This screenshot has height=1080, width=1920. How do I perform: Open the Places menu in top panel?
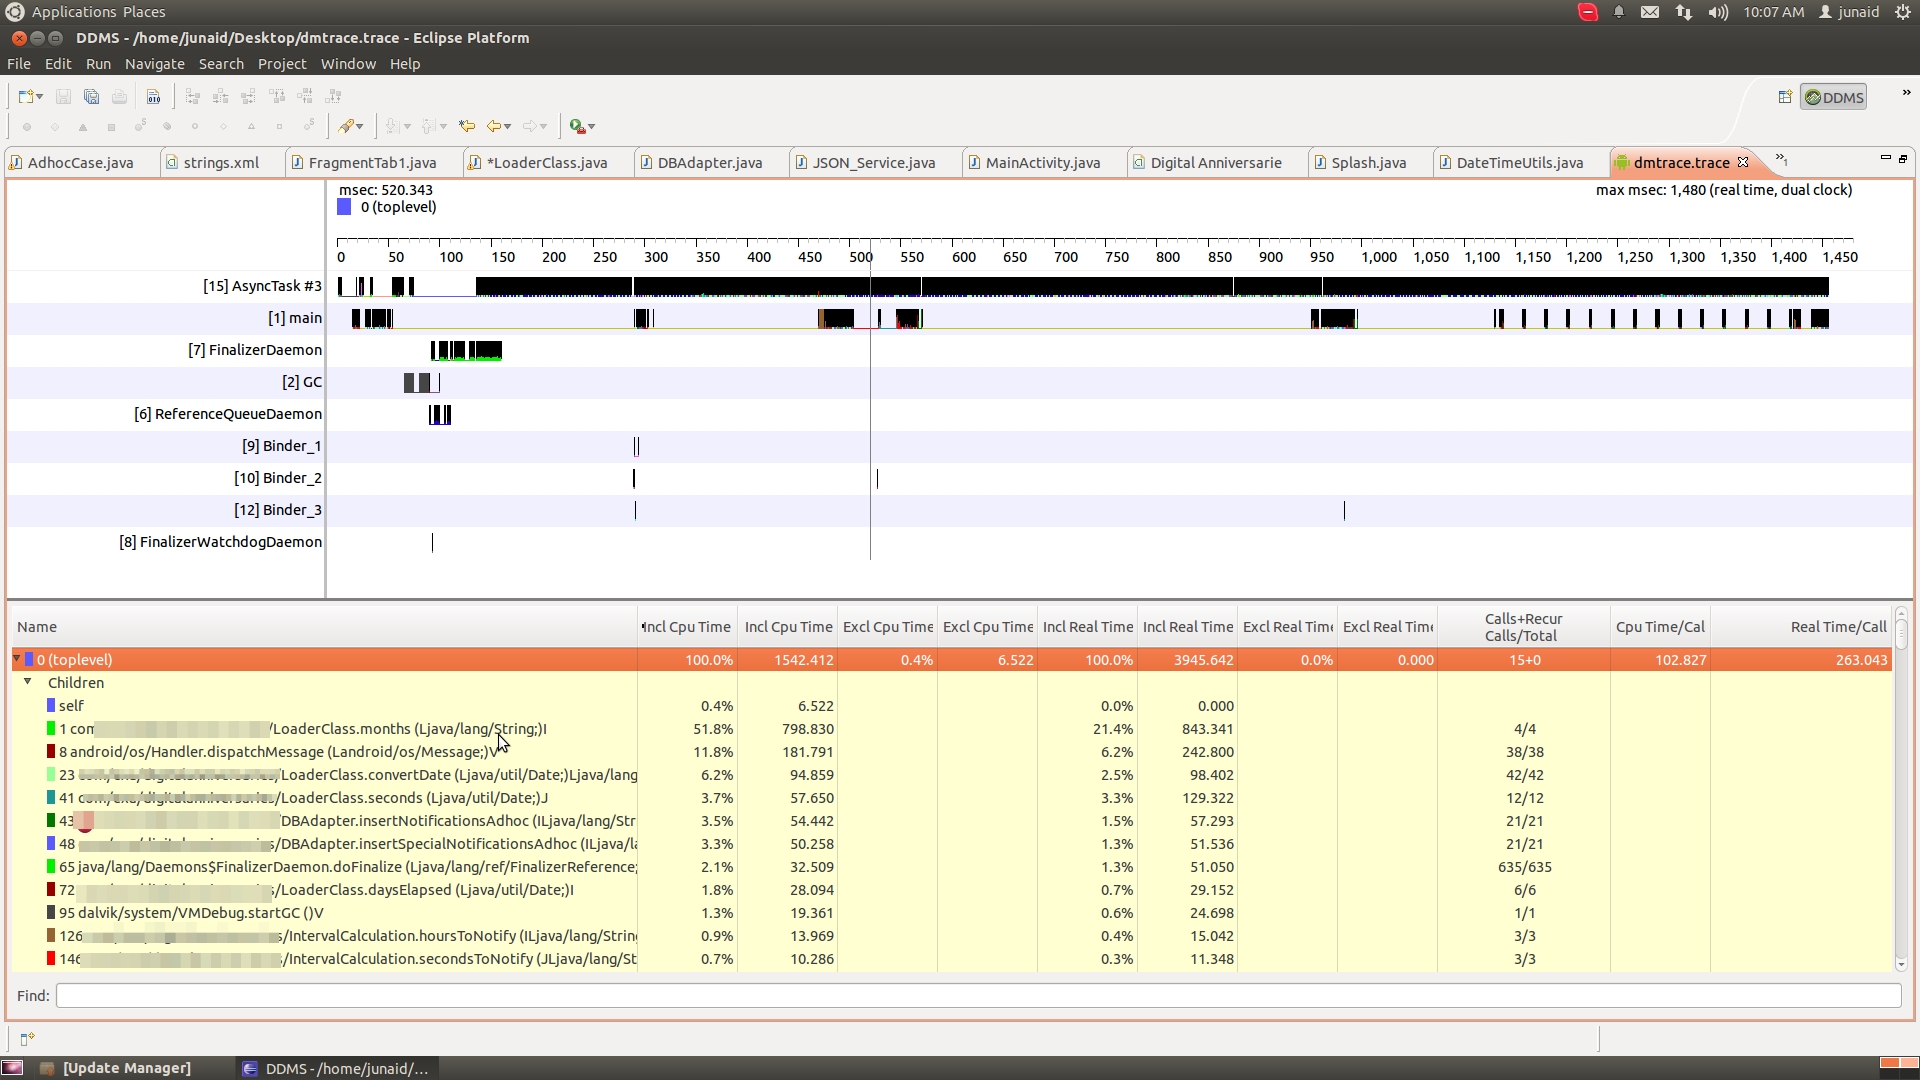(x=144, y=12)
